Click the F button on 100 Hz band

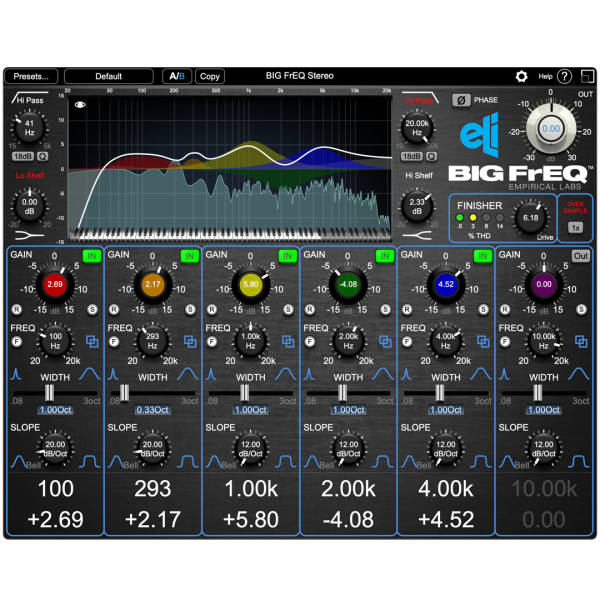(x=16, y=341)
